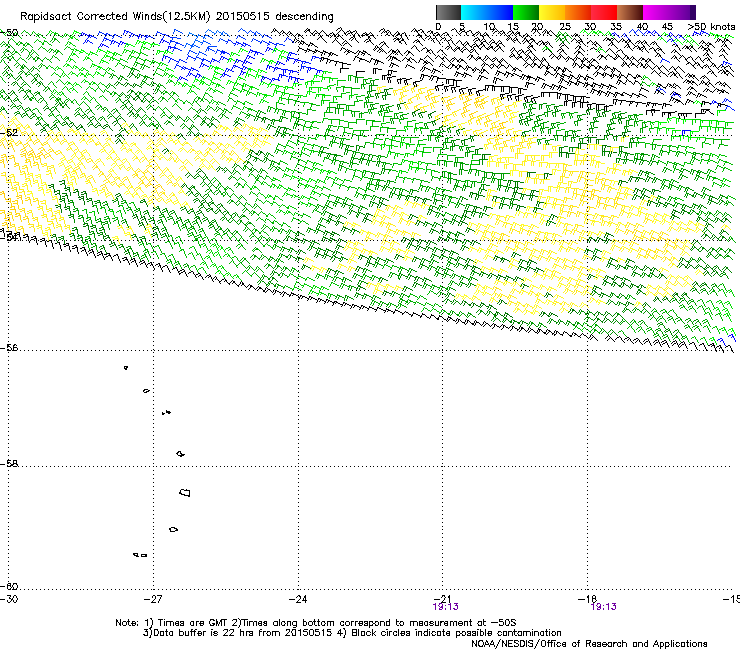Click the green 15-20 knots legend swatch
Image resolution: width=740 pixels, height=650 pixels.
526,12
